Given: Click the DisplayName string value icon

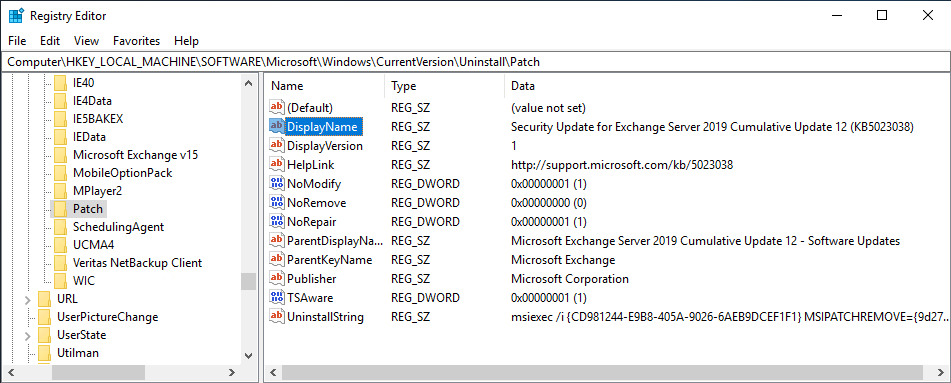Looking at the screenshot, I should point(277,126).
